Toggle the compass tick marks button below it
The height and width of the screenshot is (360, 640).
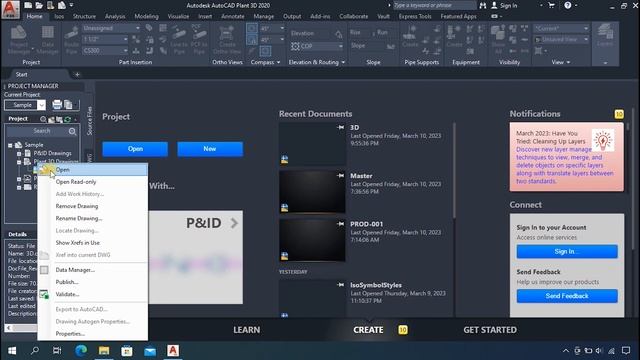click(x=252, y=40)
